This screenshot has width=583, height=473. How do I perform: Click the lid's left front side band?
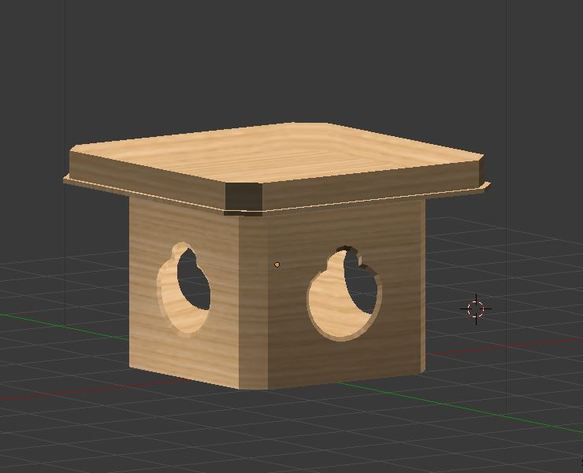pos(147,177)
